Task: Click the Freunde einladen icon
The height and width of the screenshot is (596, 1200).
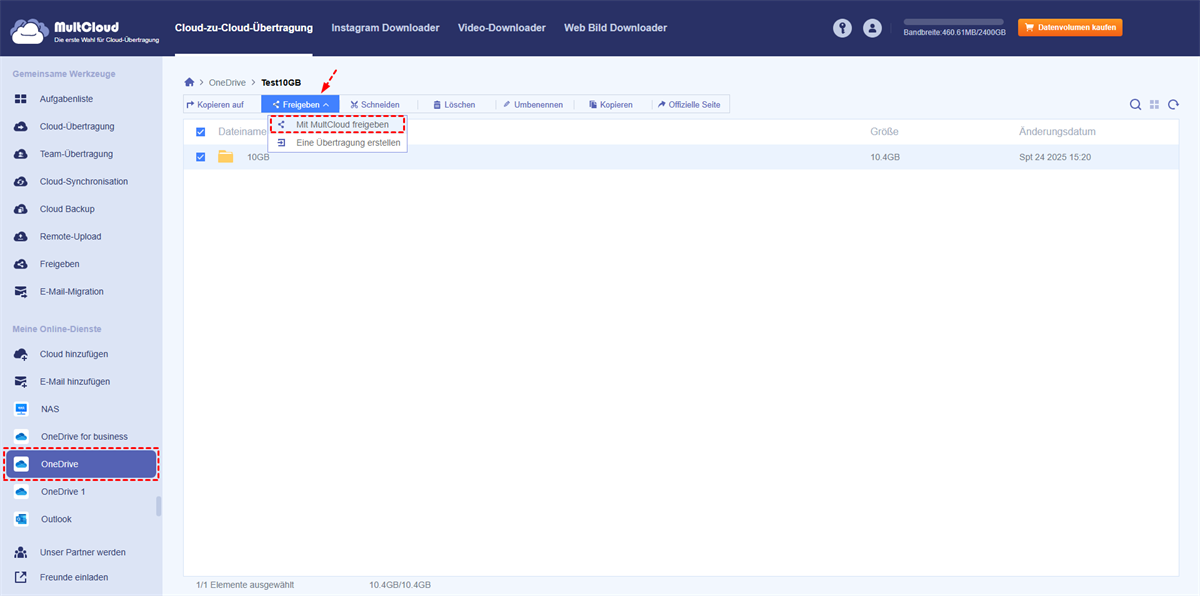Action: (21, 577)
